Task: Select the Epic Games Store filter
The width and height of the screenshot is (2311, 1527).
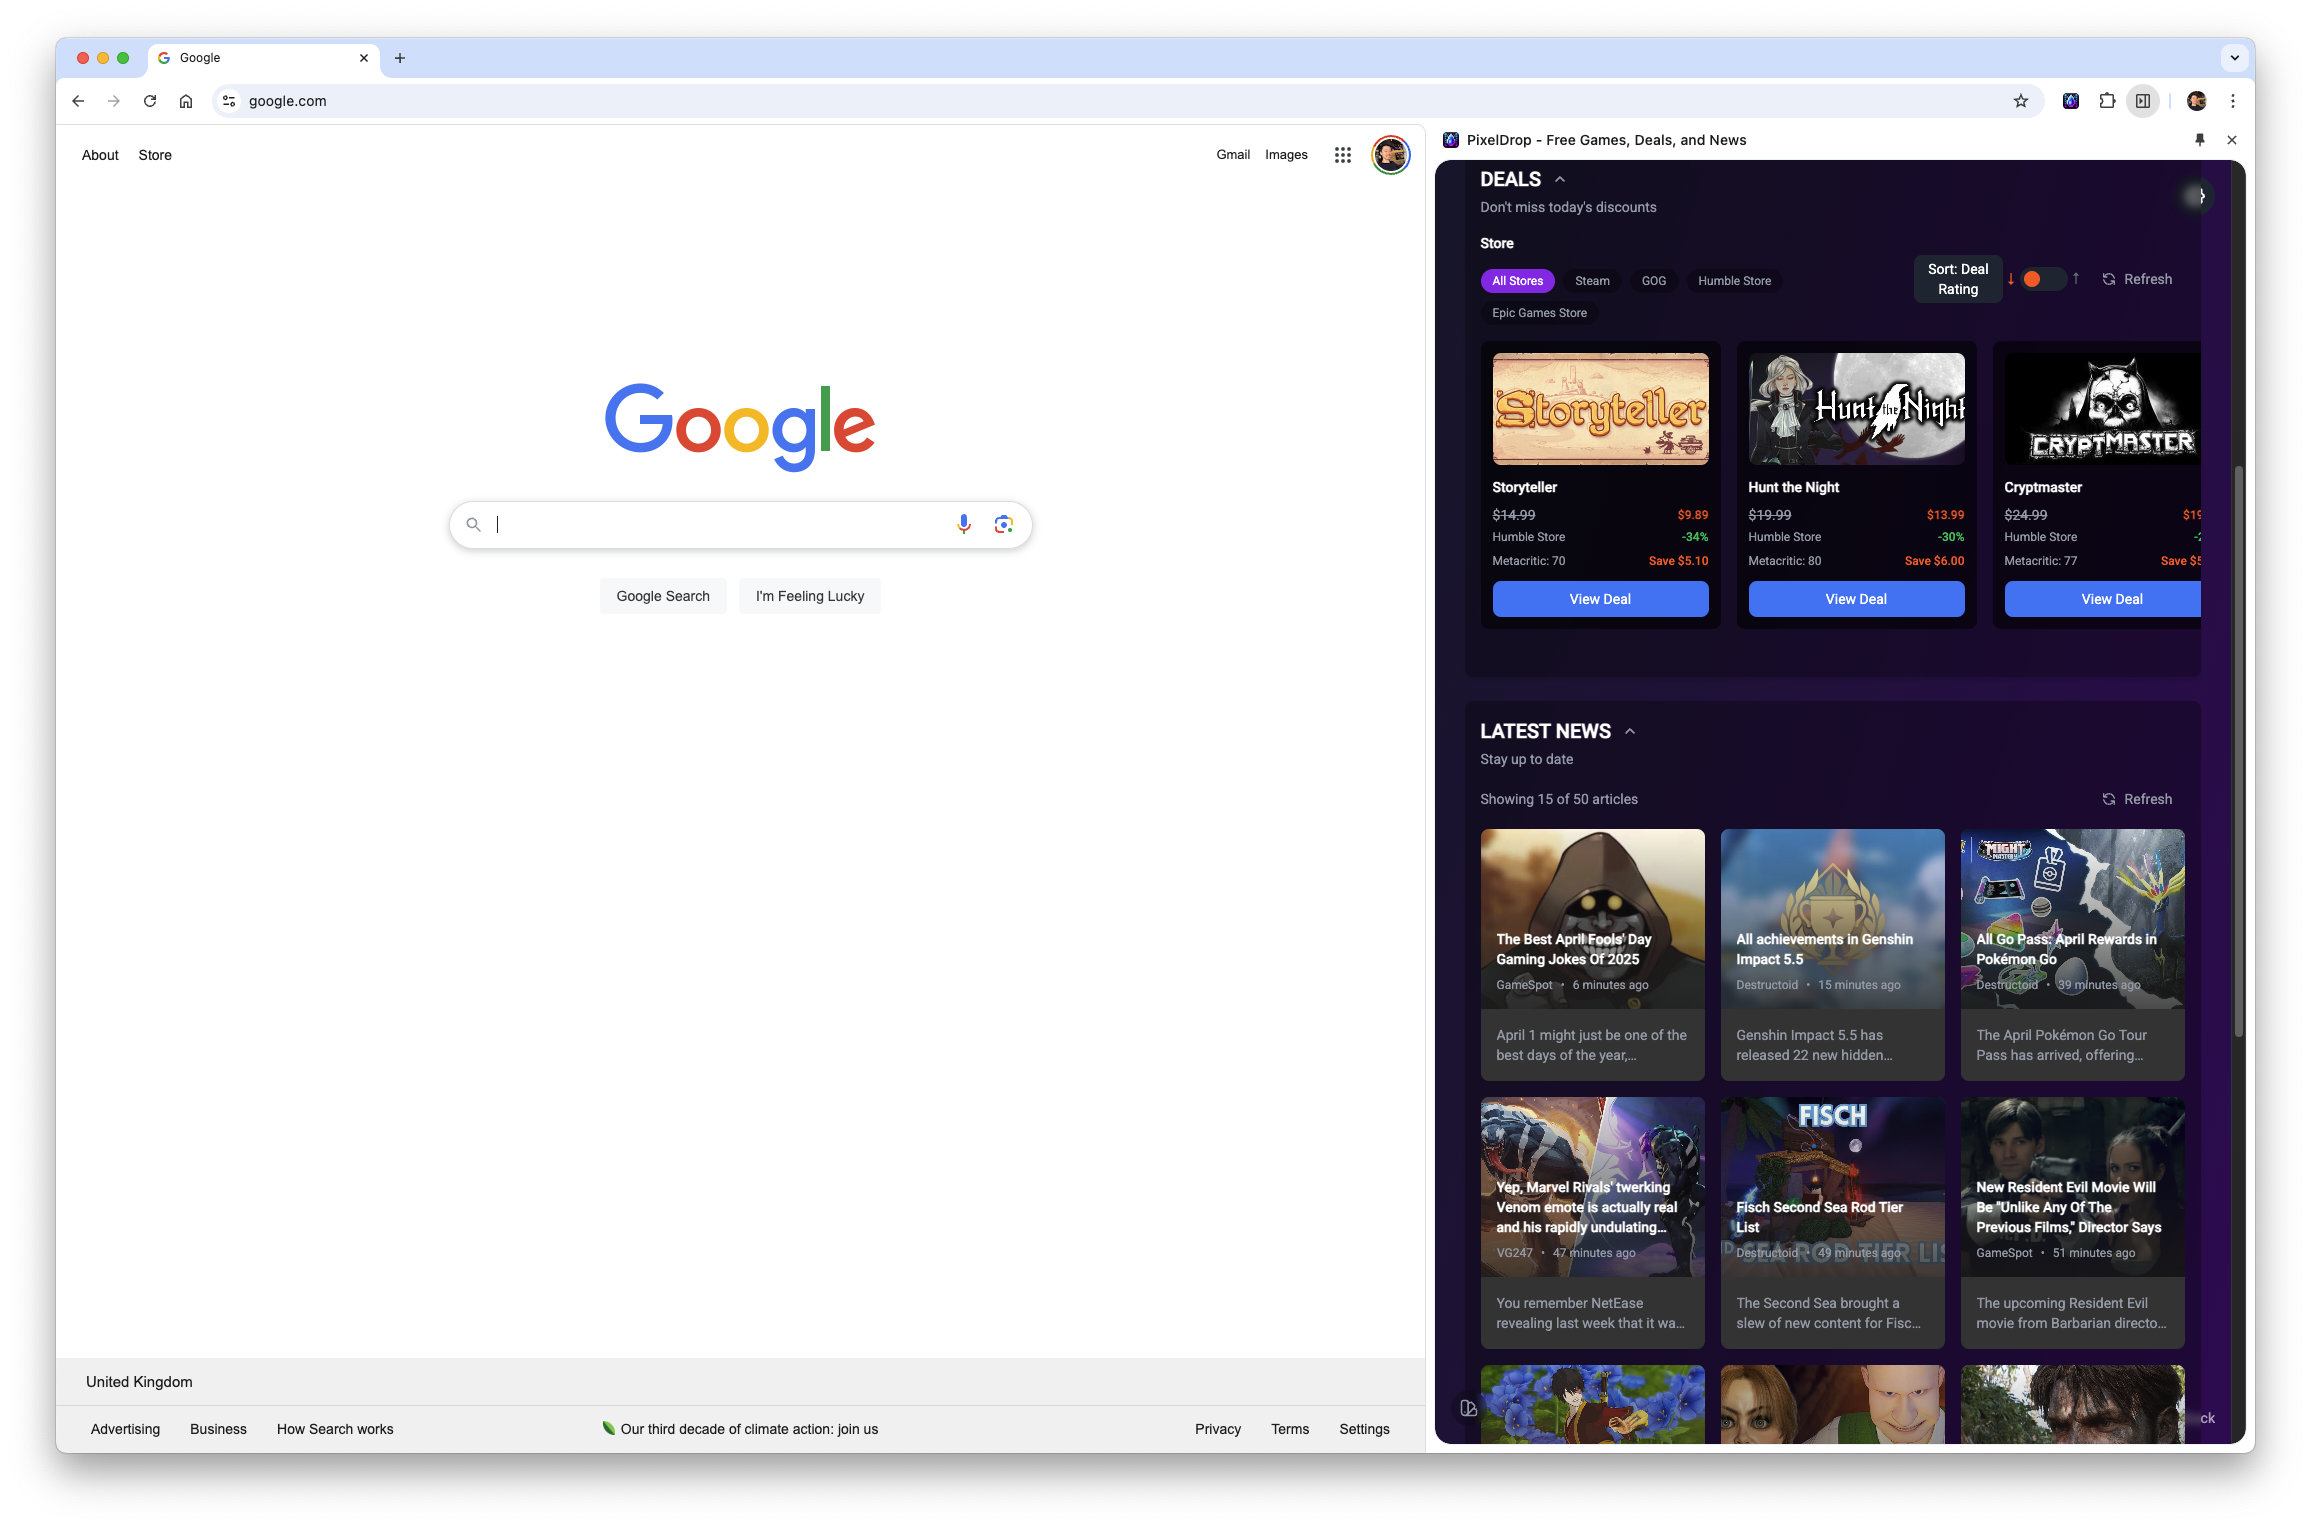Action: click(1538, 313)
